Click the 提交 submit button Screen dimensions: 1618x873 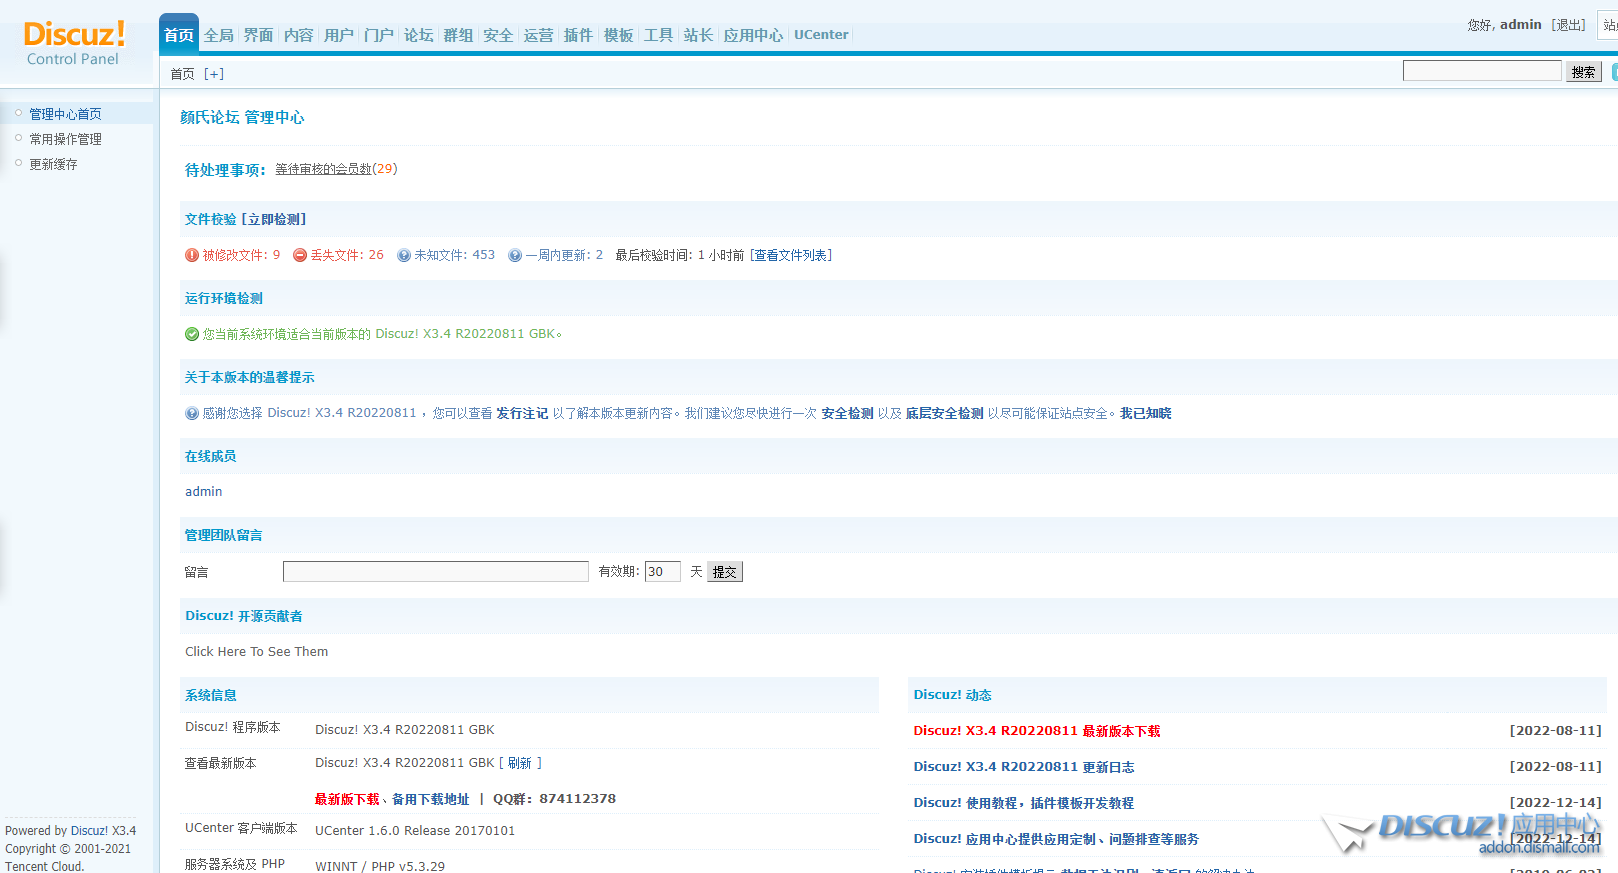(x=725, y=572)
